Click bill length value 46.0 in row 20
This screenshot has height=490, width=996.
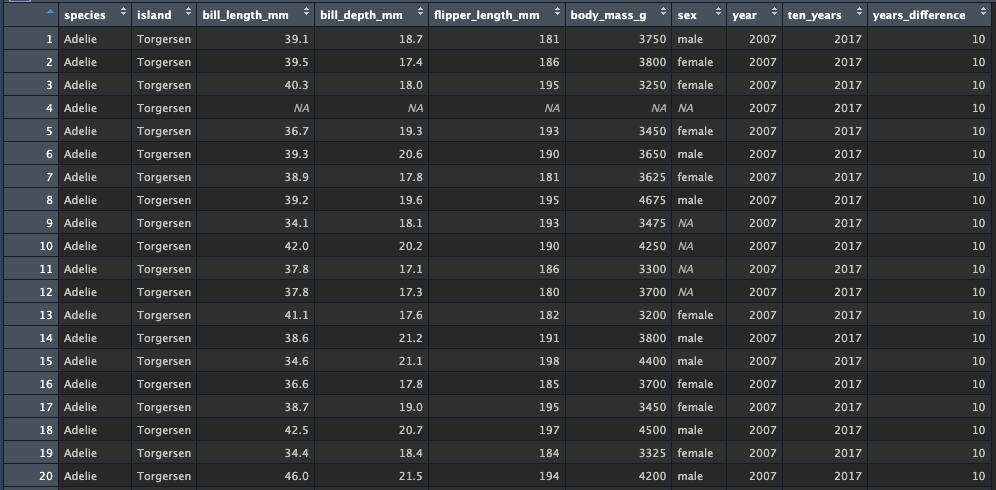297,476
